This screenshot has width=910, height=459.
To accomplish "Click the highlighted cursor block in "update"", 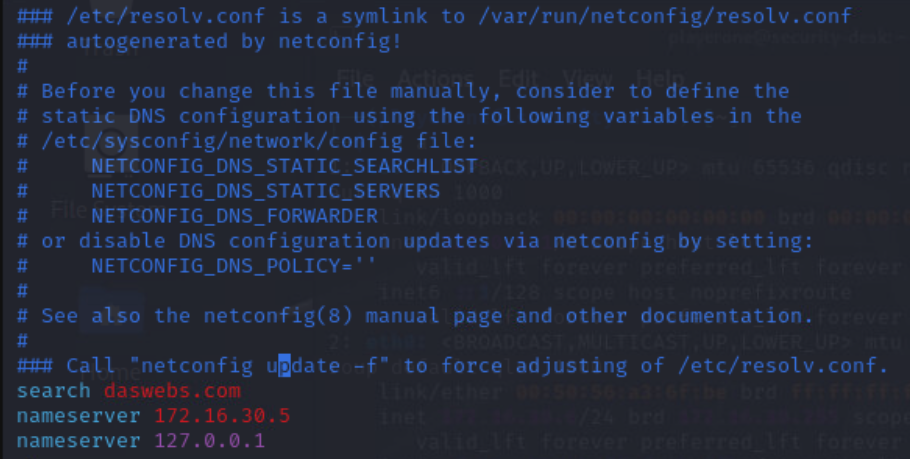I will tap(284, 366).
